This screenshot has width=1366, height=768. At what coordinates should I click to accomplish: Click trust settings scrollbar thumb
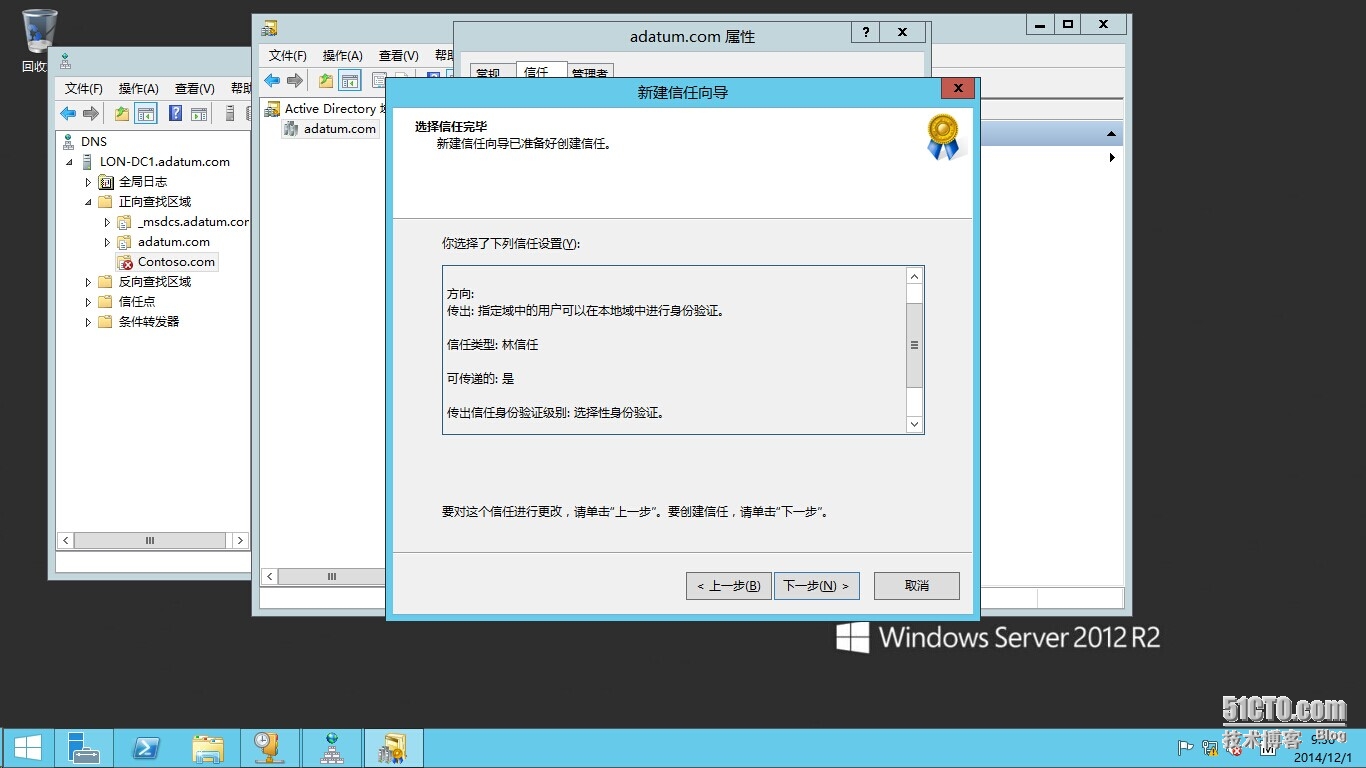[914, 345]
